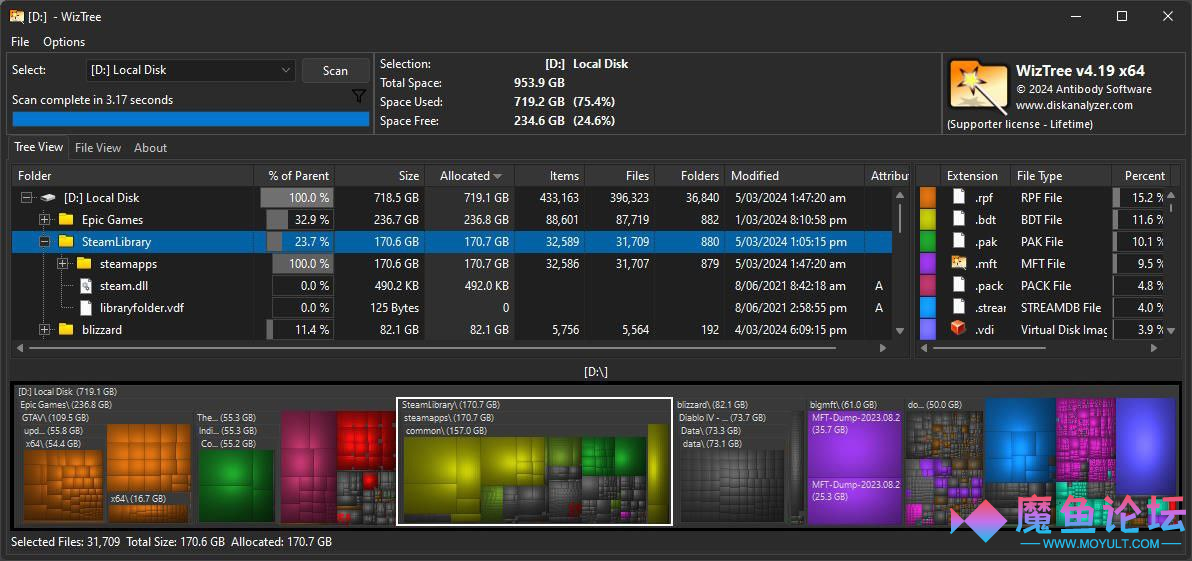Click the www.diskanalyzer.com link
This screenshot has height=561, width=1192.
click(x=1074, y=106)
